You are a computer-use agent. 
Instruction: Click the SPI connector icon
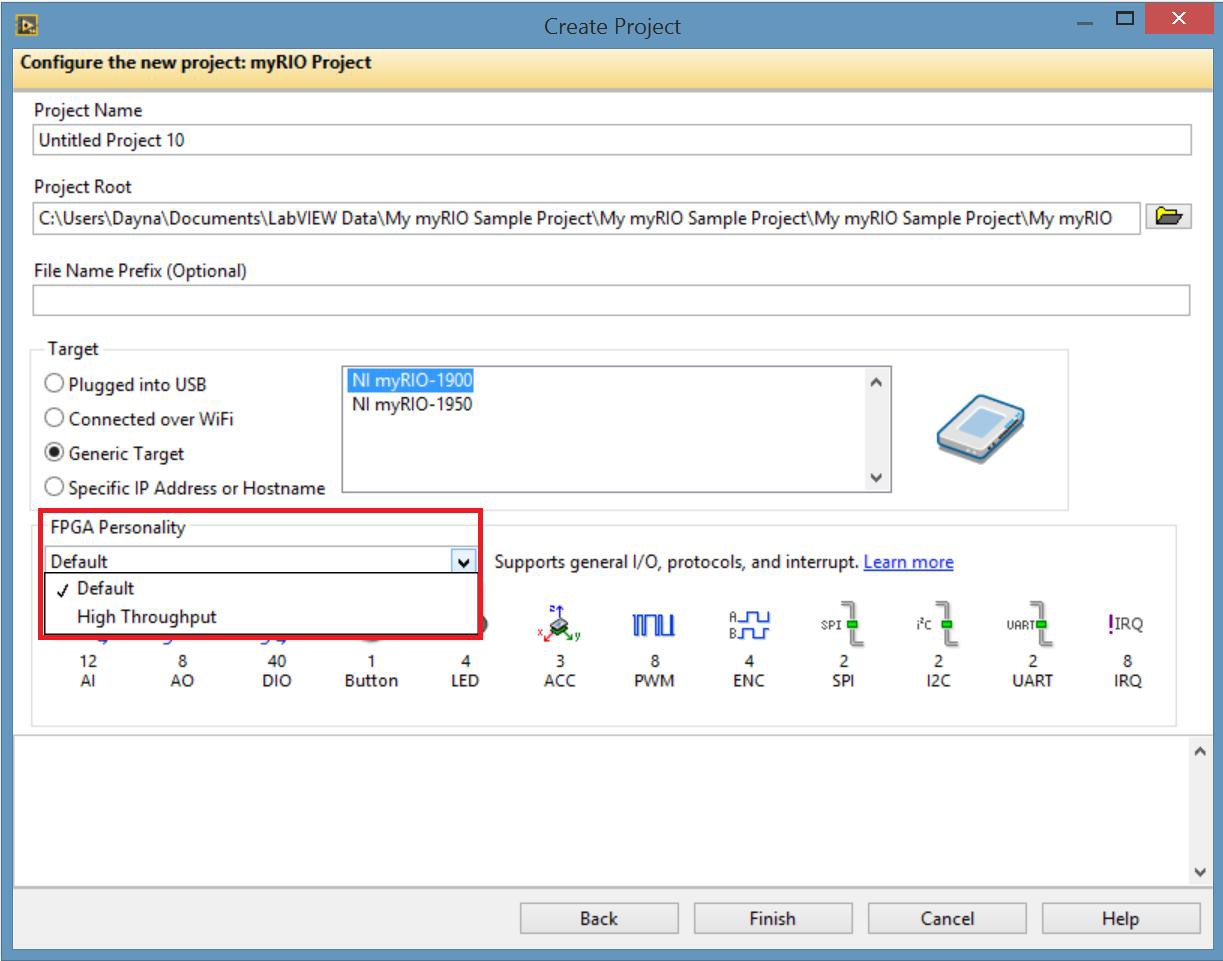coord(844,625)
